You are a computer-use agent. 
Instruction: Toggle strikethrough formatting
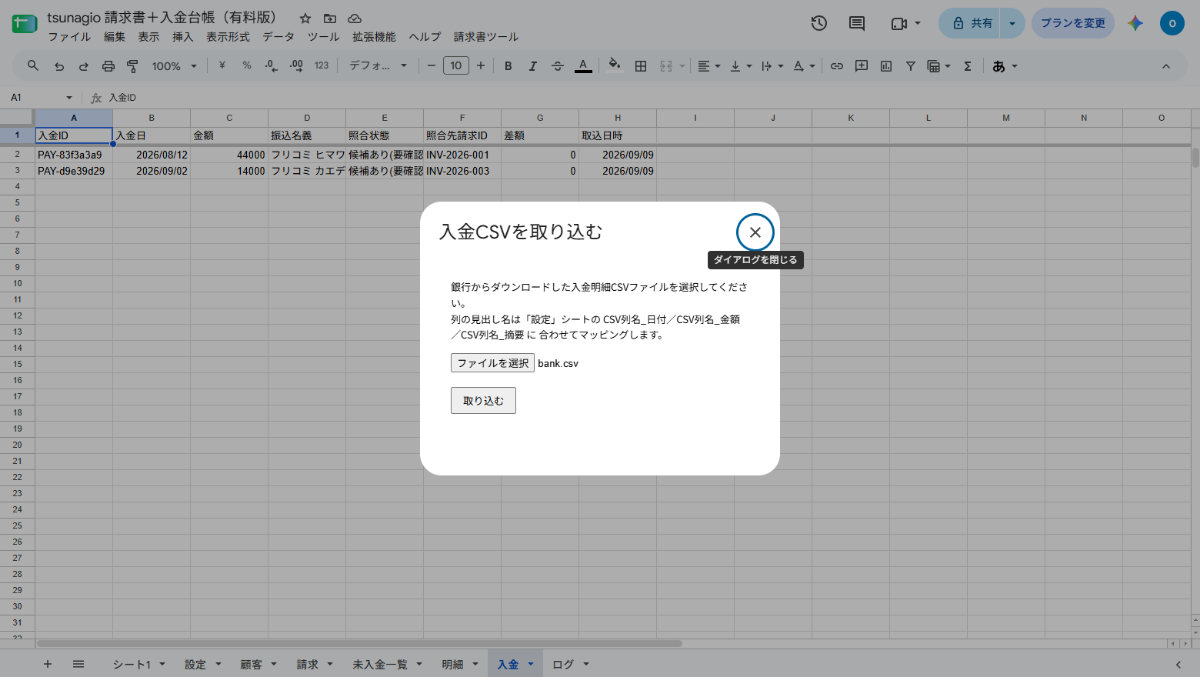pyautogui.click(x=558, y=66)
